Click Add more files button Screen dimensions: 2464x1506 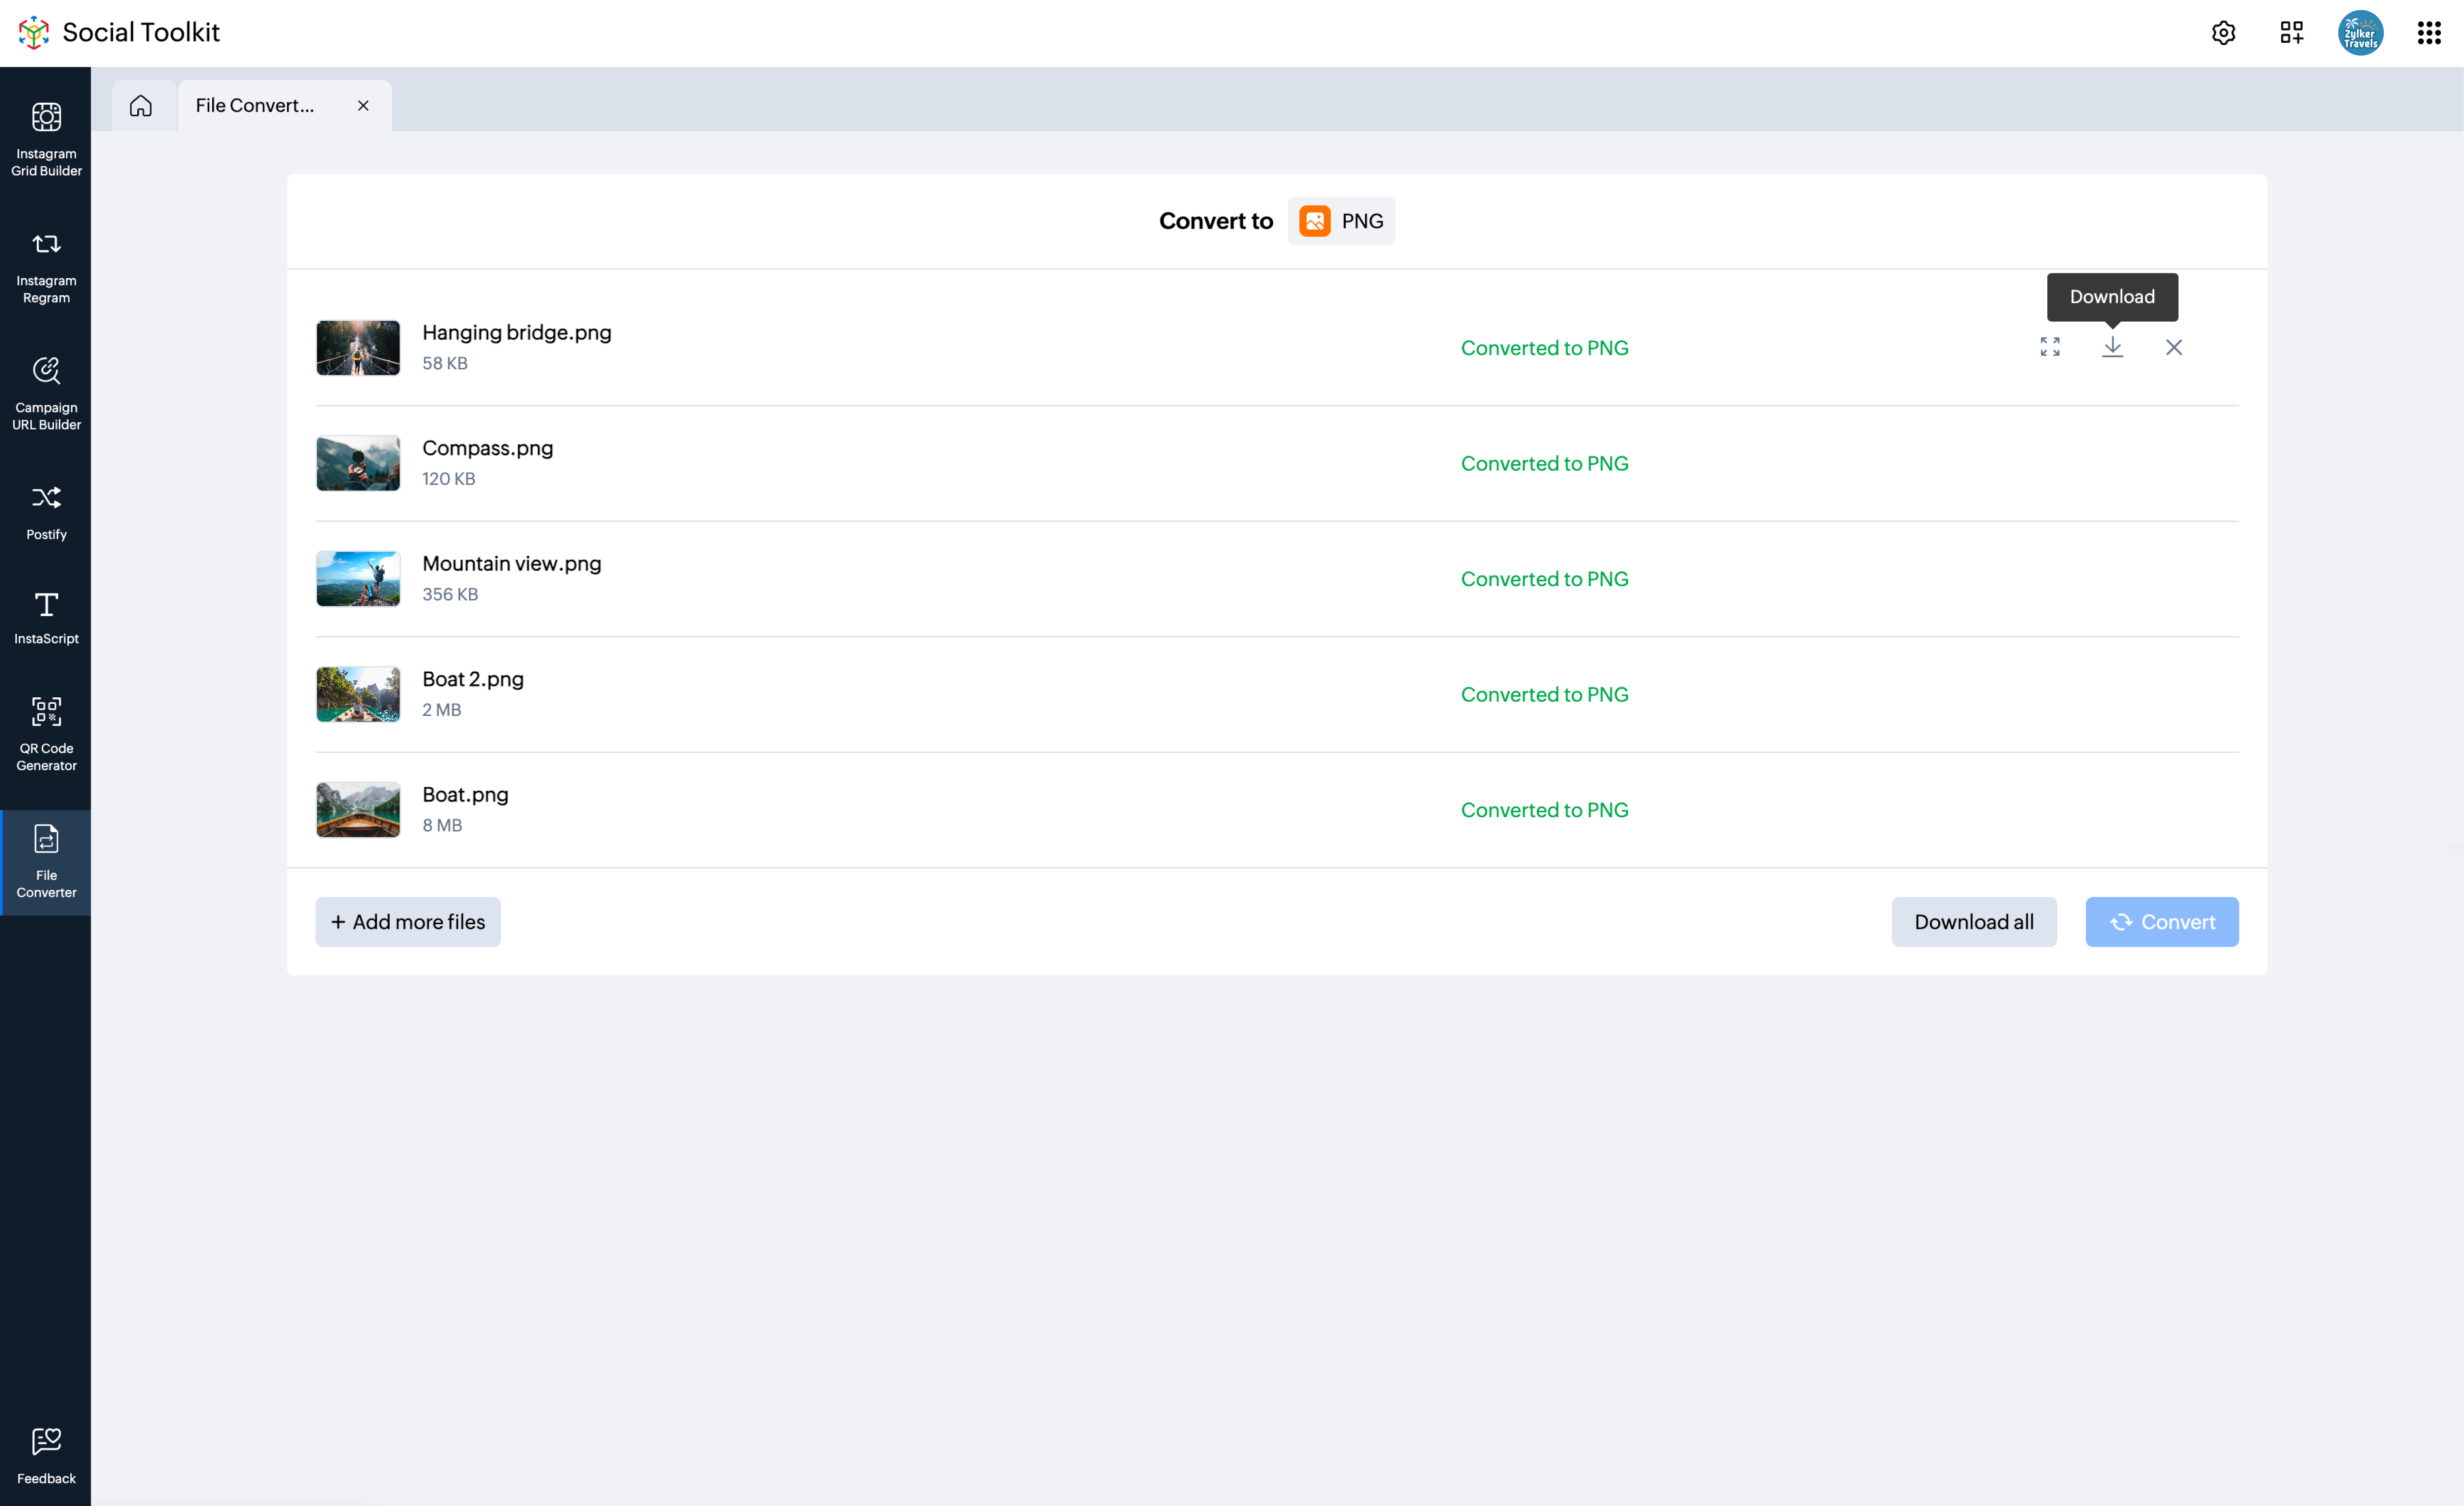click(x=408, y=921)
